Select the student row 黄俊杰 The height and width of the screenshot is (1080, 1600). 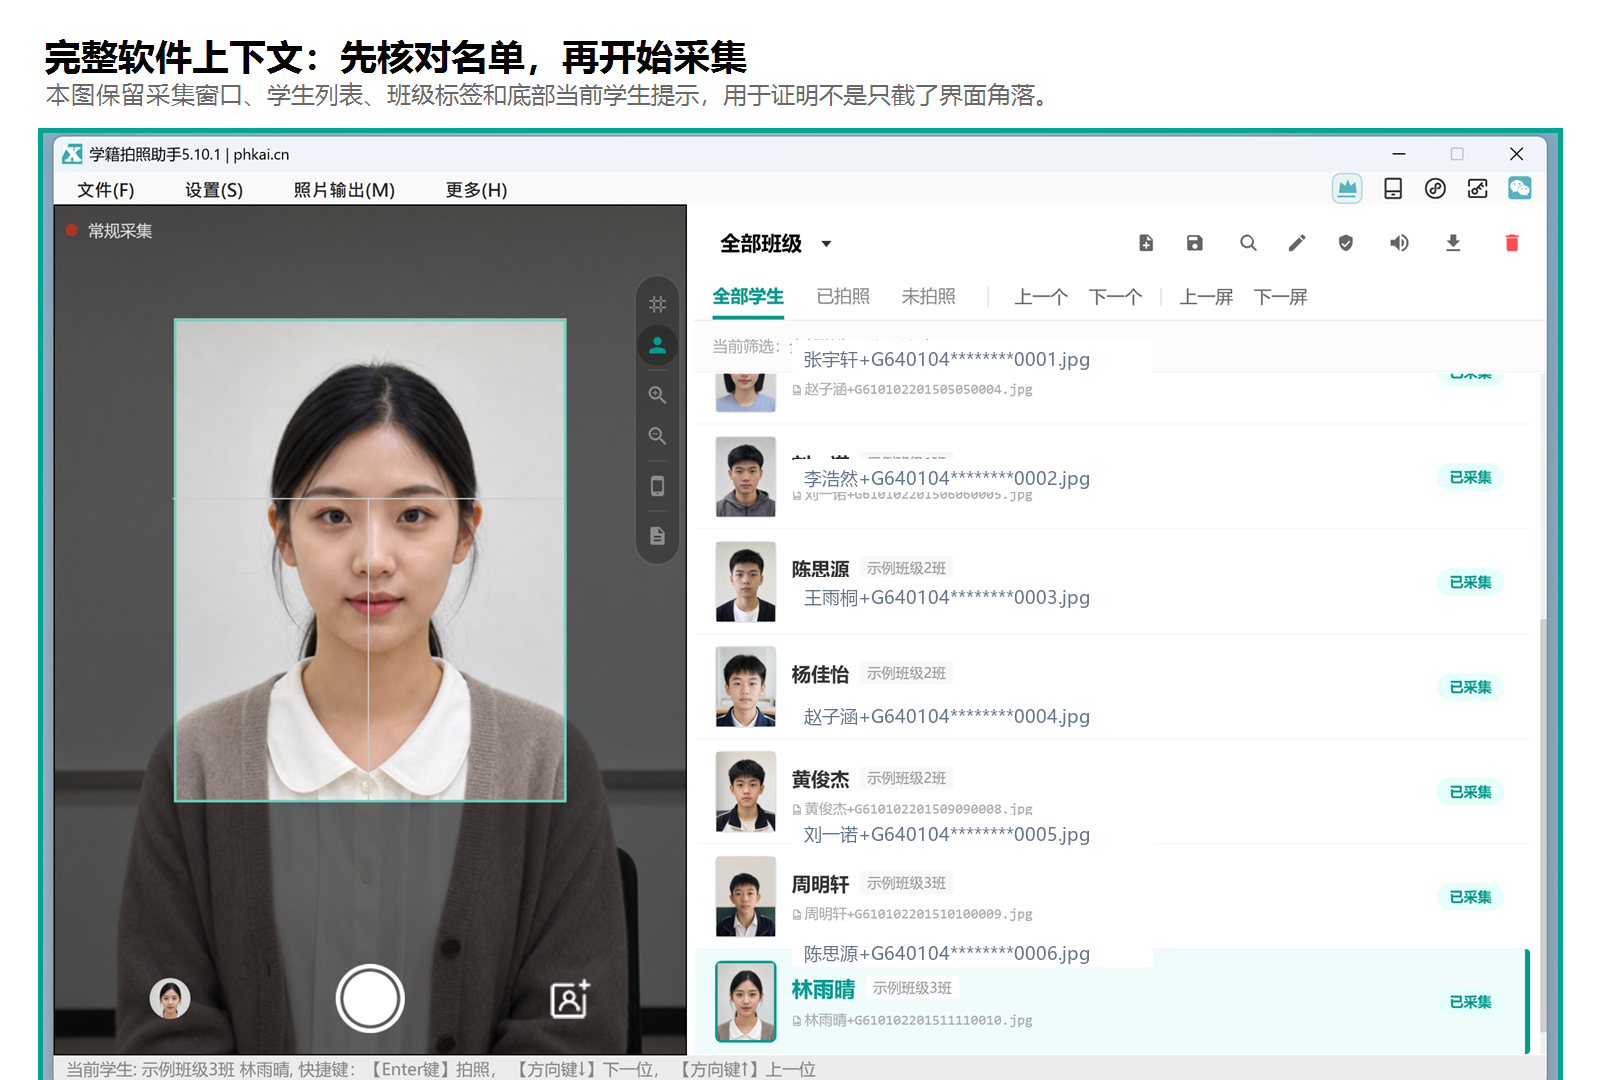pyautogui.click(x=1112, y=792)
